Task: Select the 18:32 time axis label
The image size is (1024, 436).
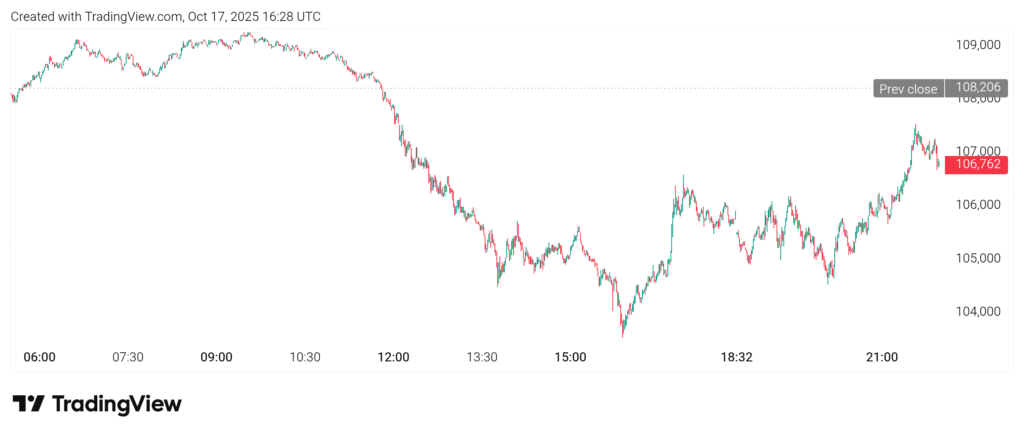Action: pyautogui.click(x=737, y=357)
